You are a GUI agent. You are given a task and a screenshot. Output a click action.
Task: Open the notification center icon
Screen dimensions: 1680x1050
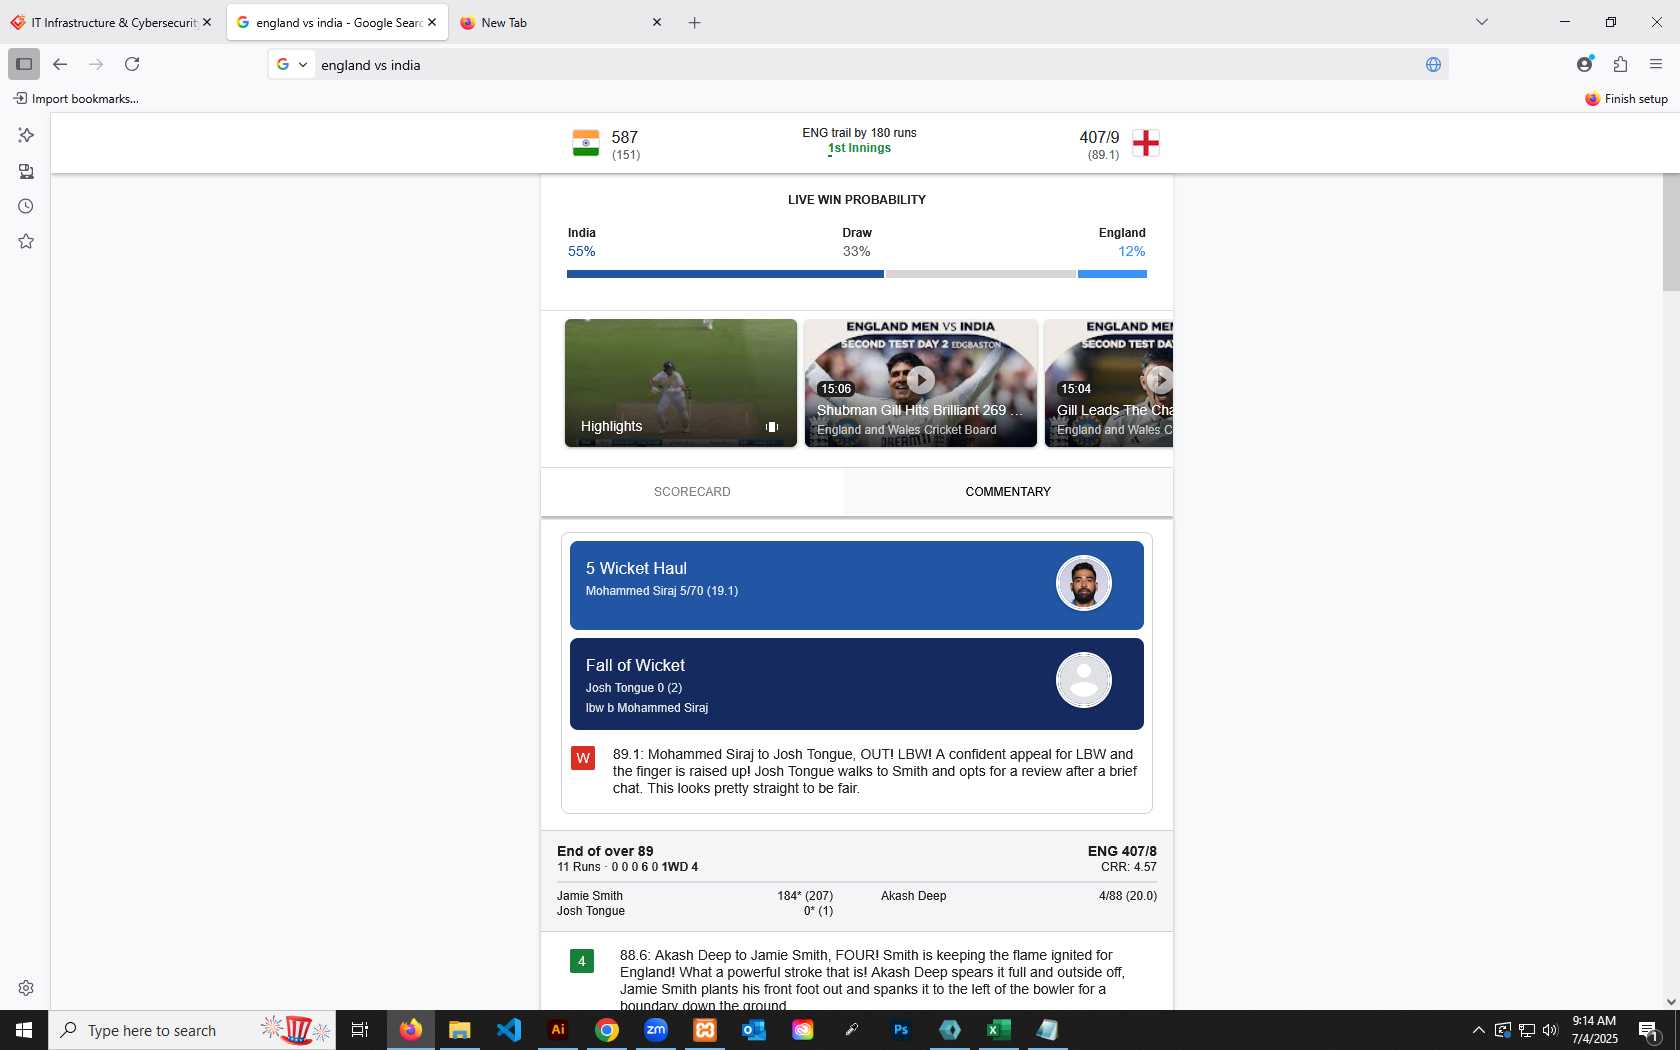[1649, 1030]
